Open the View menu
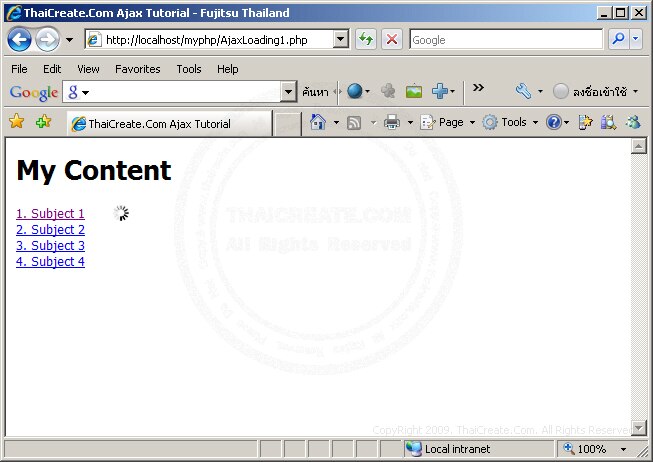The height and width of the screenshot is (462, 653). tap(88, 69)
